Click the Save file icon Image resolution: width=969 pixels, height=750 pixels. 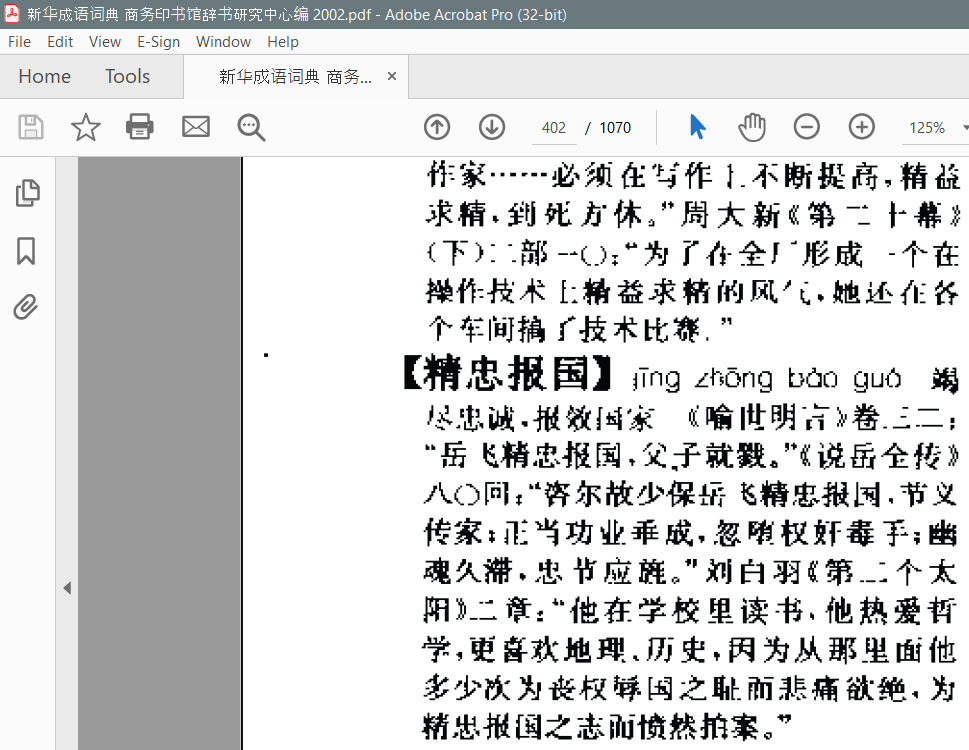[x=31, y=127]
